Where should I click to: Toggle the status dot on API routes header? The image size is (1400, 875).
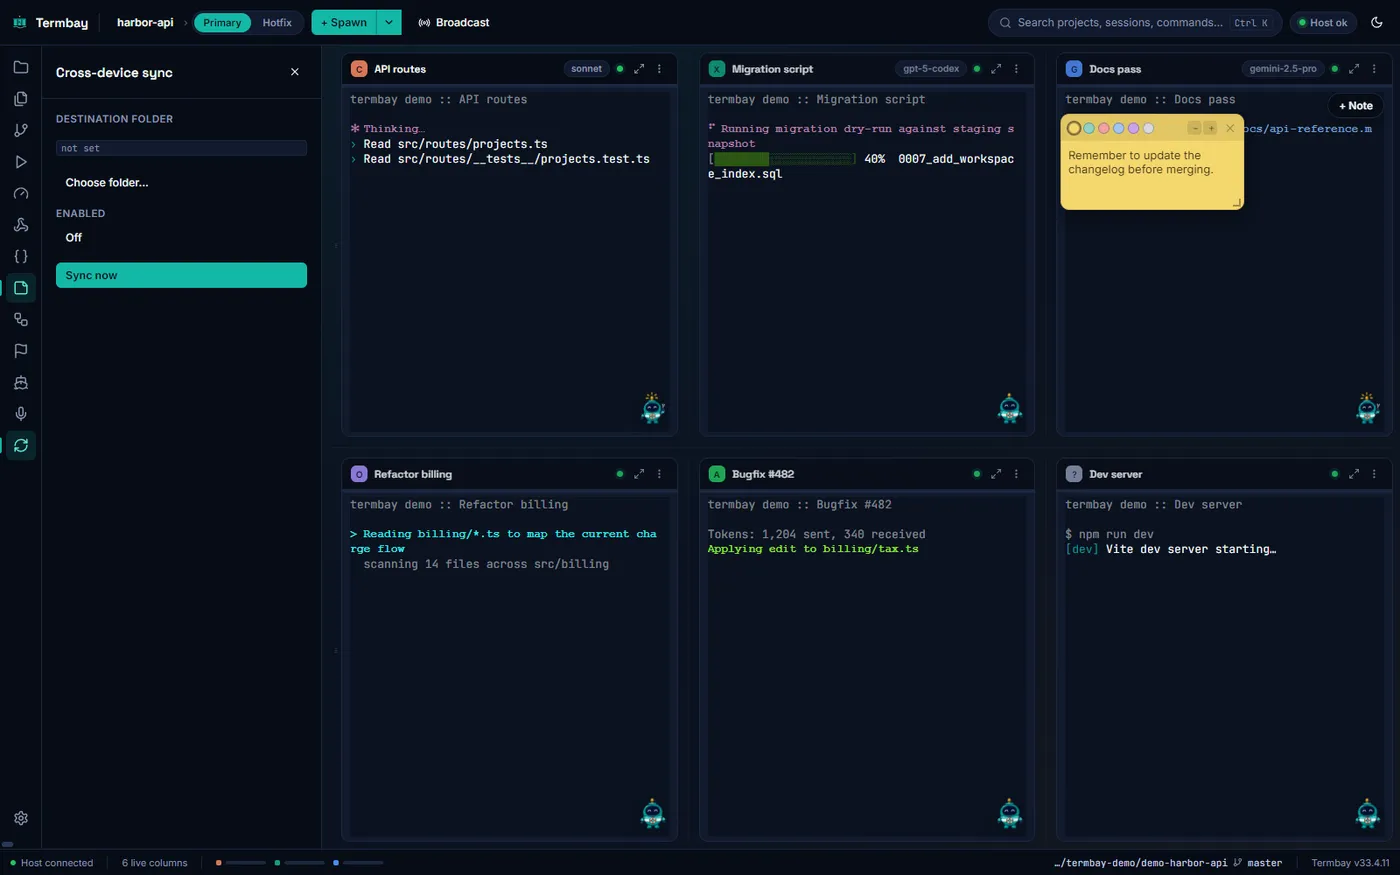pos(620,69)
